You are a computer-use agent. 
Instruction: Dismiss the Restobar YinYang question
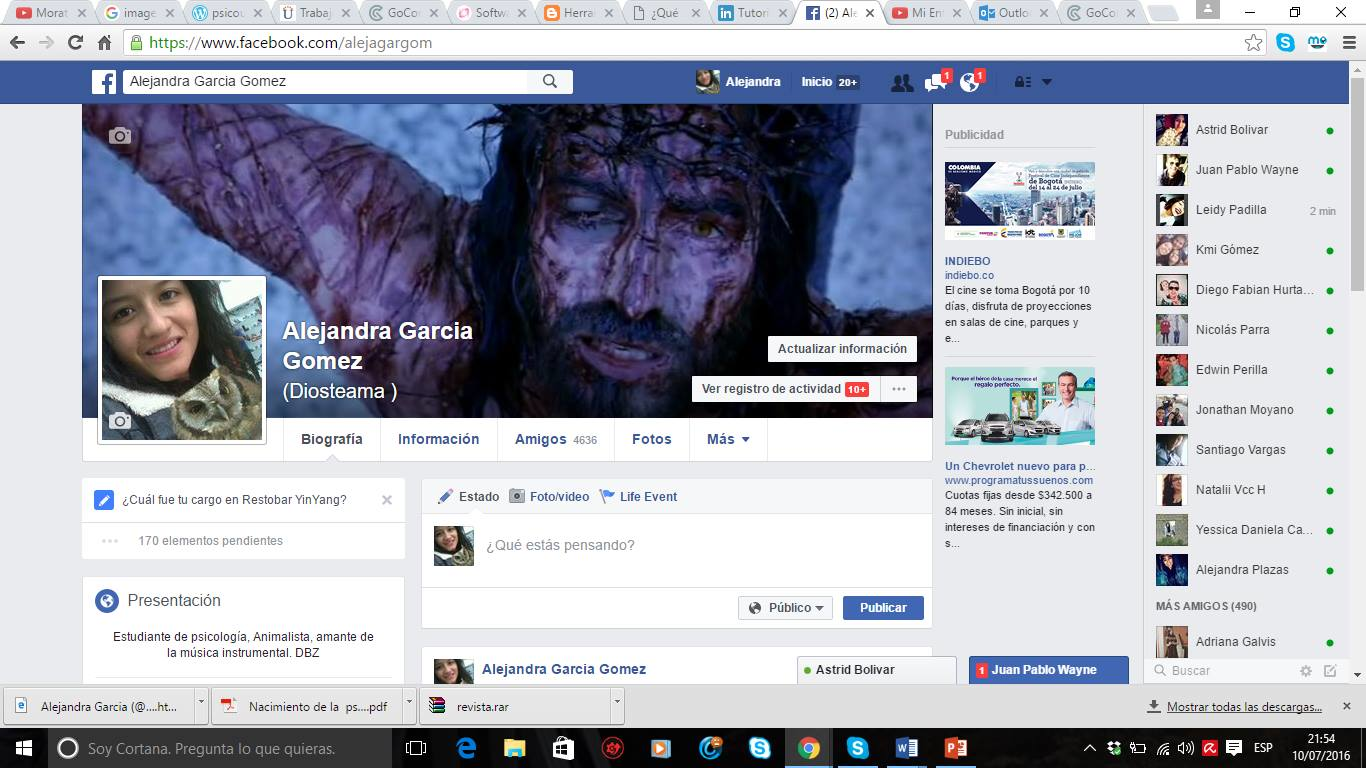tap(387, 500)
